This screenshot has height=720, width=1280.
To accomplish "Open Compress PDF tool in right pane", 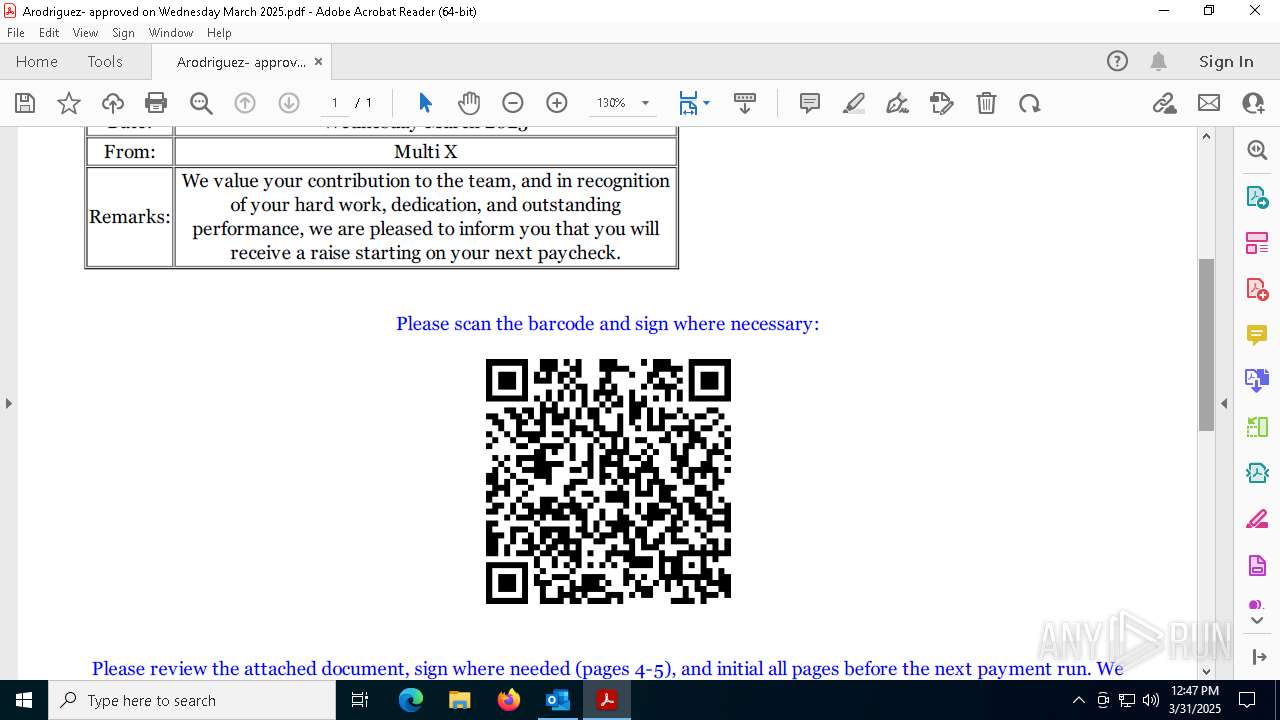I will (x=1257, y=473).
